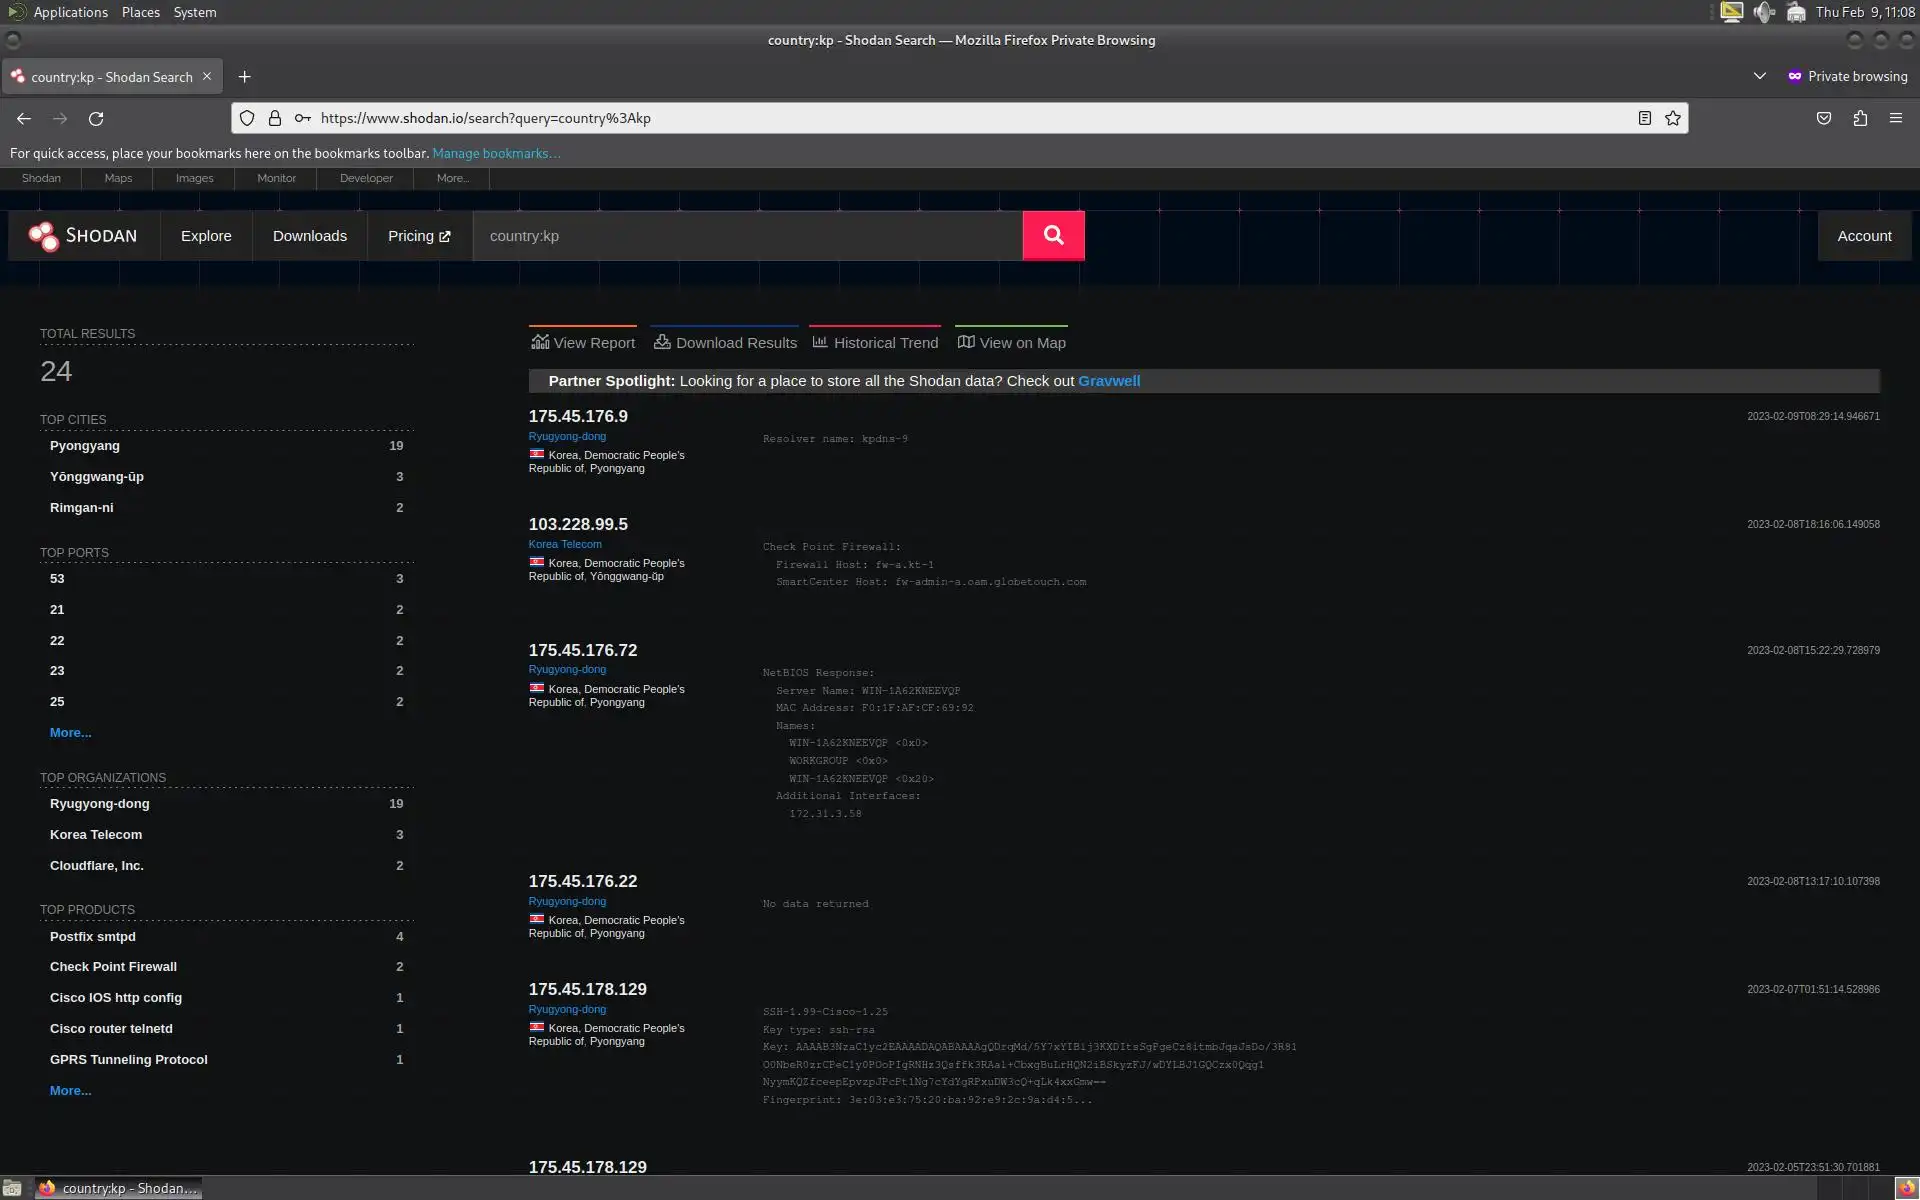The image size is (1920, 1200).
Task: Open a new browser tab with plus
Action: pyautogui.click(x=244, y=77)
